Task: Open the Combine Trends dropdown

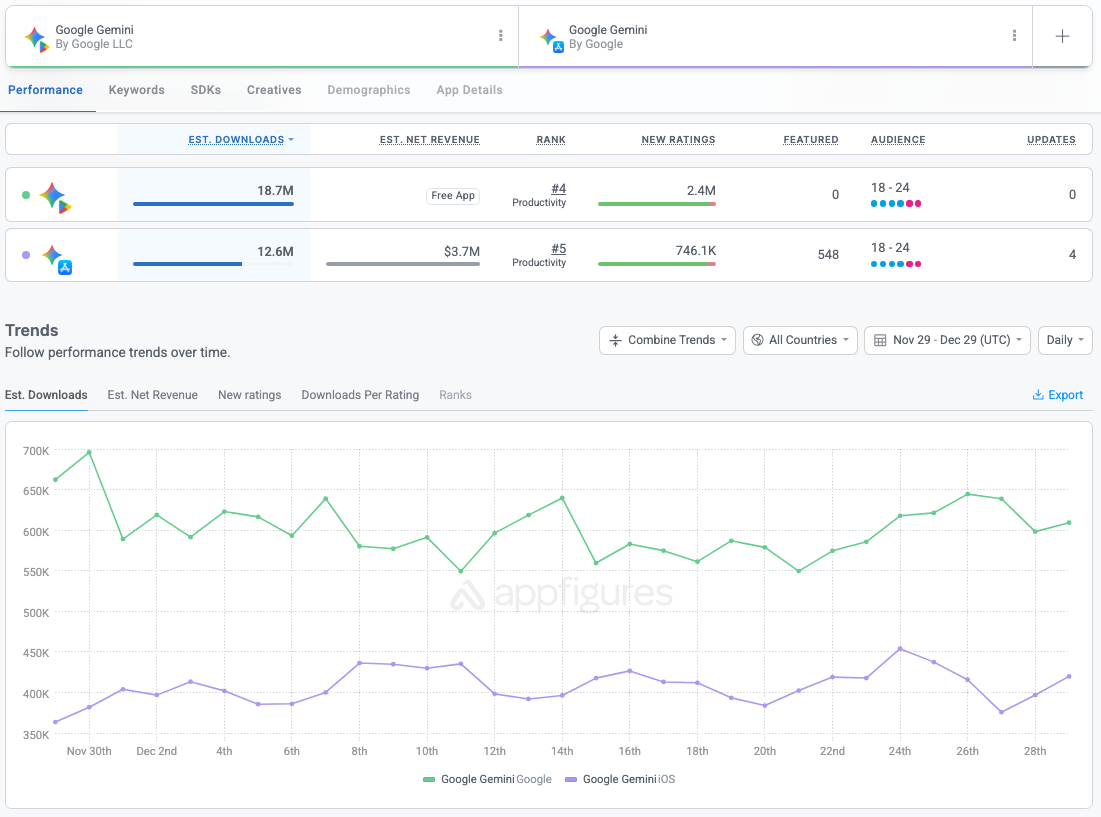Action: point(667,340)
